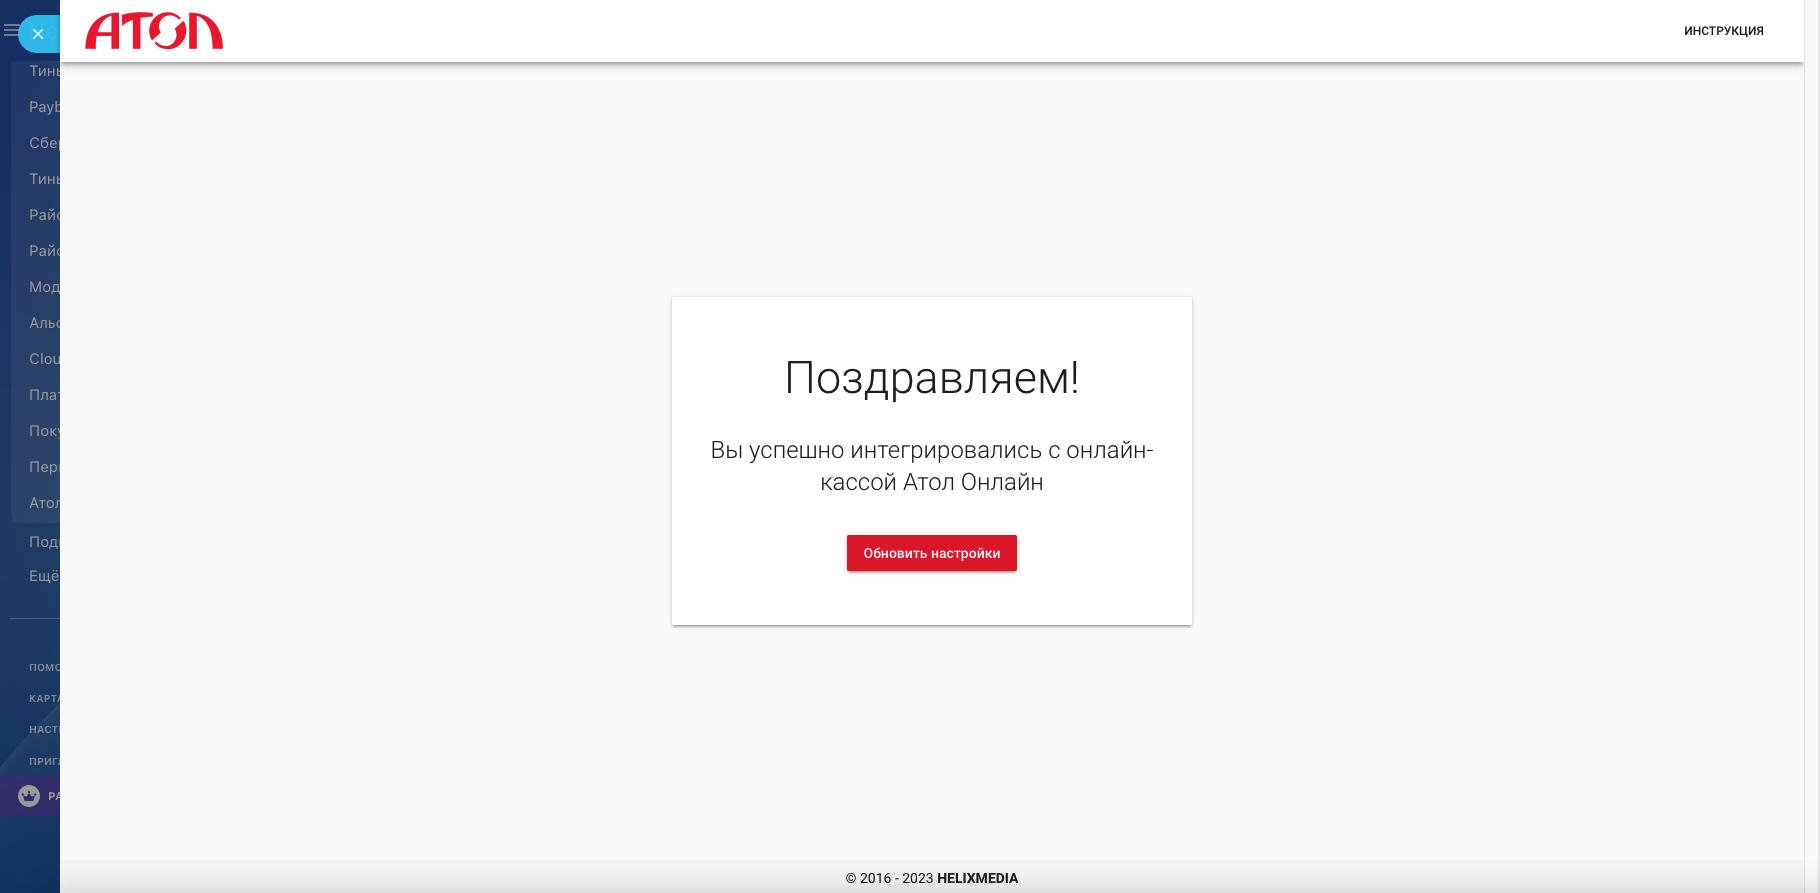Click the text 'Вы успешно интегрировались с онлайн-кассой'

(932, 466)
